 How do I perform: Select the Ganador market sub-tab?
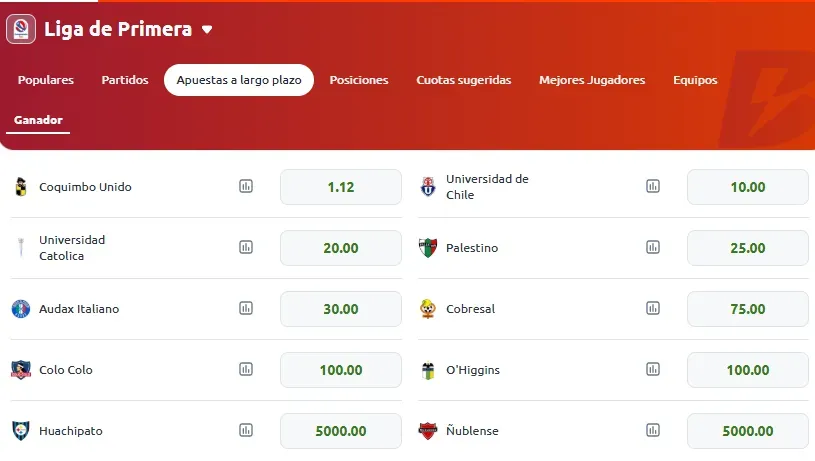[x=38, y=120]
